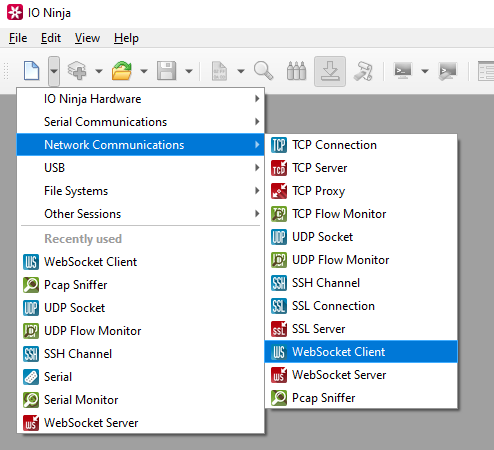This screenshot has width=494, height=450.
Task: Choose UDP Socket in Network submenu
Action: (361, 237)
